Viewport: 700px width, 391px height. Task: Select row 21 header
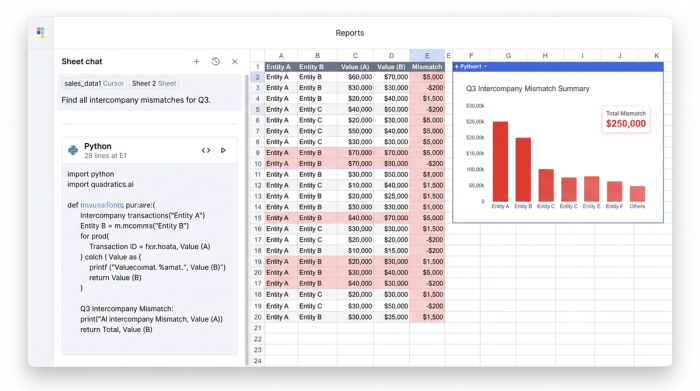(x=258, y=328)
